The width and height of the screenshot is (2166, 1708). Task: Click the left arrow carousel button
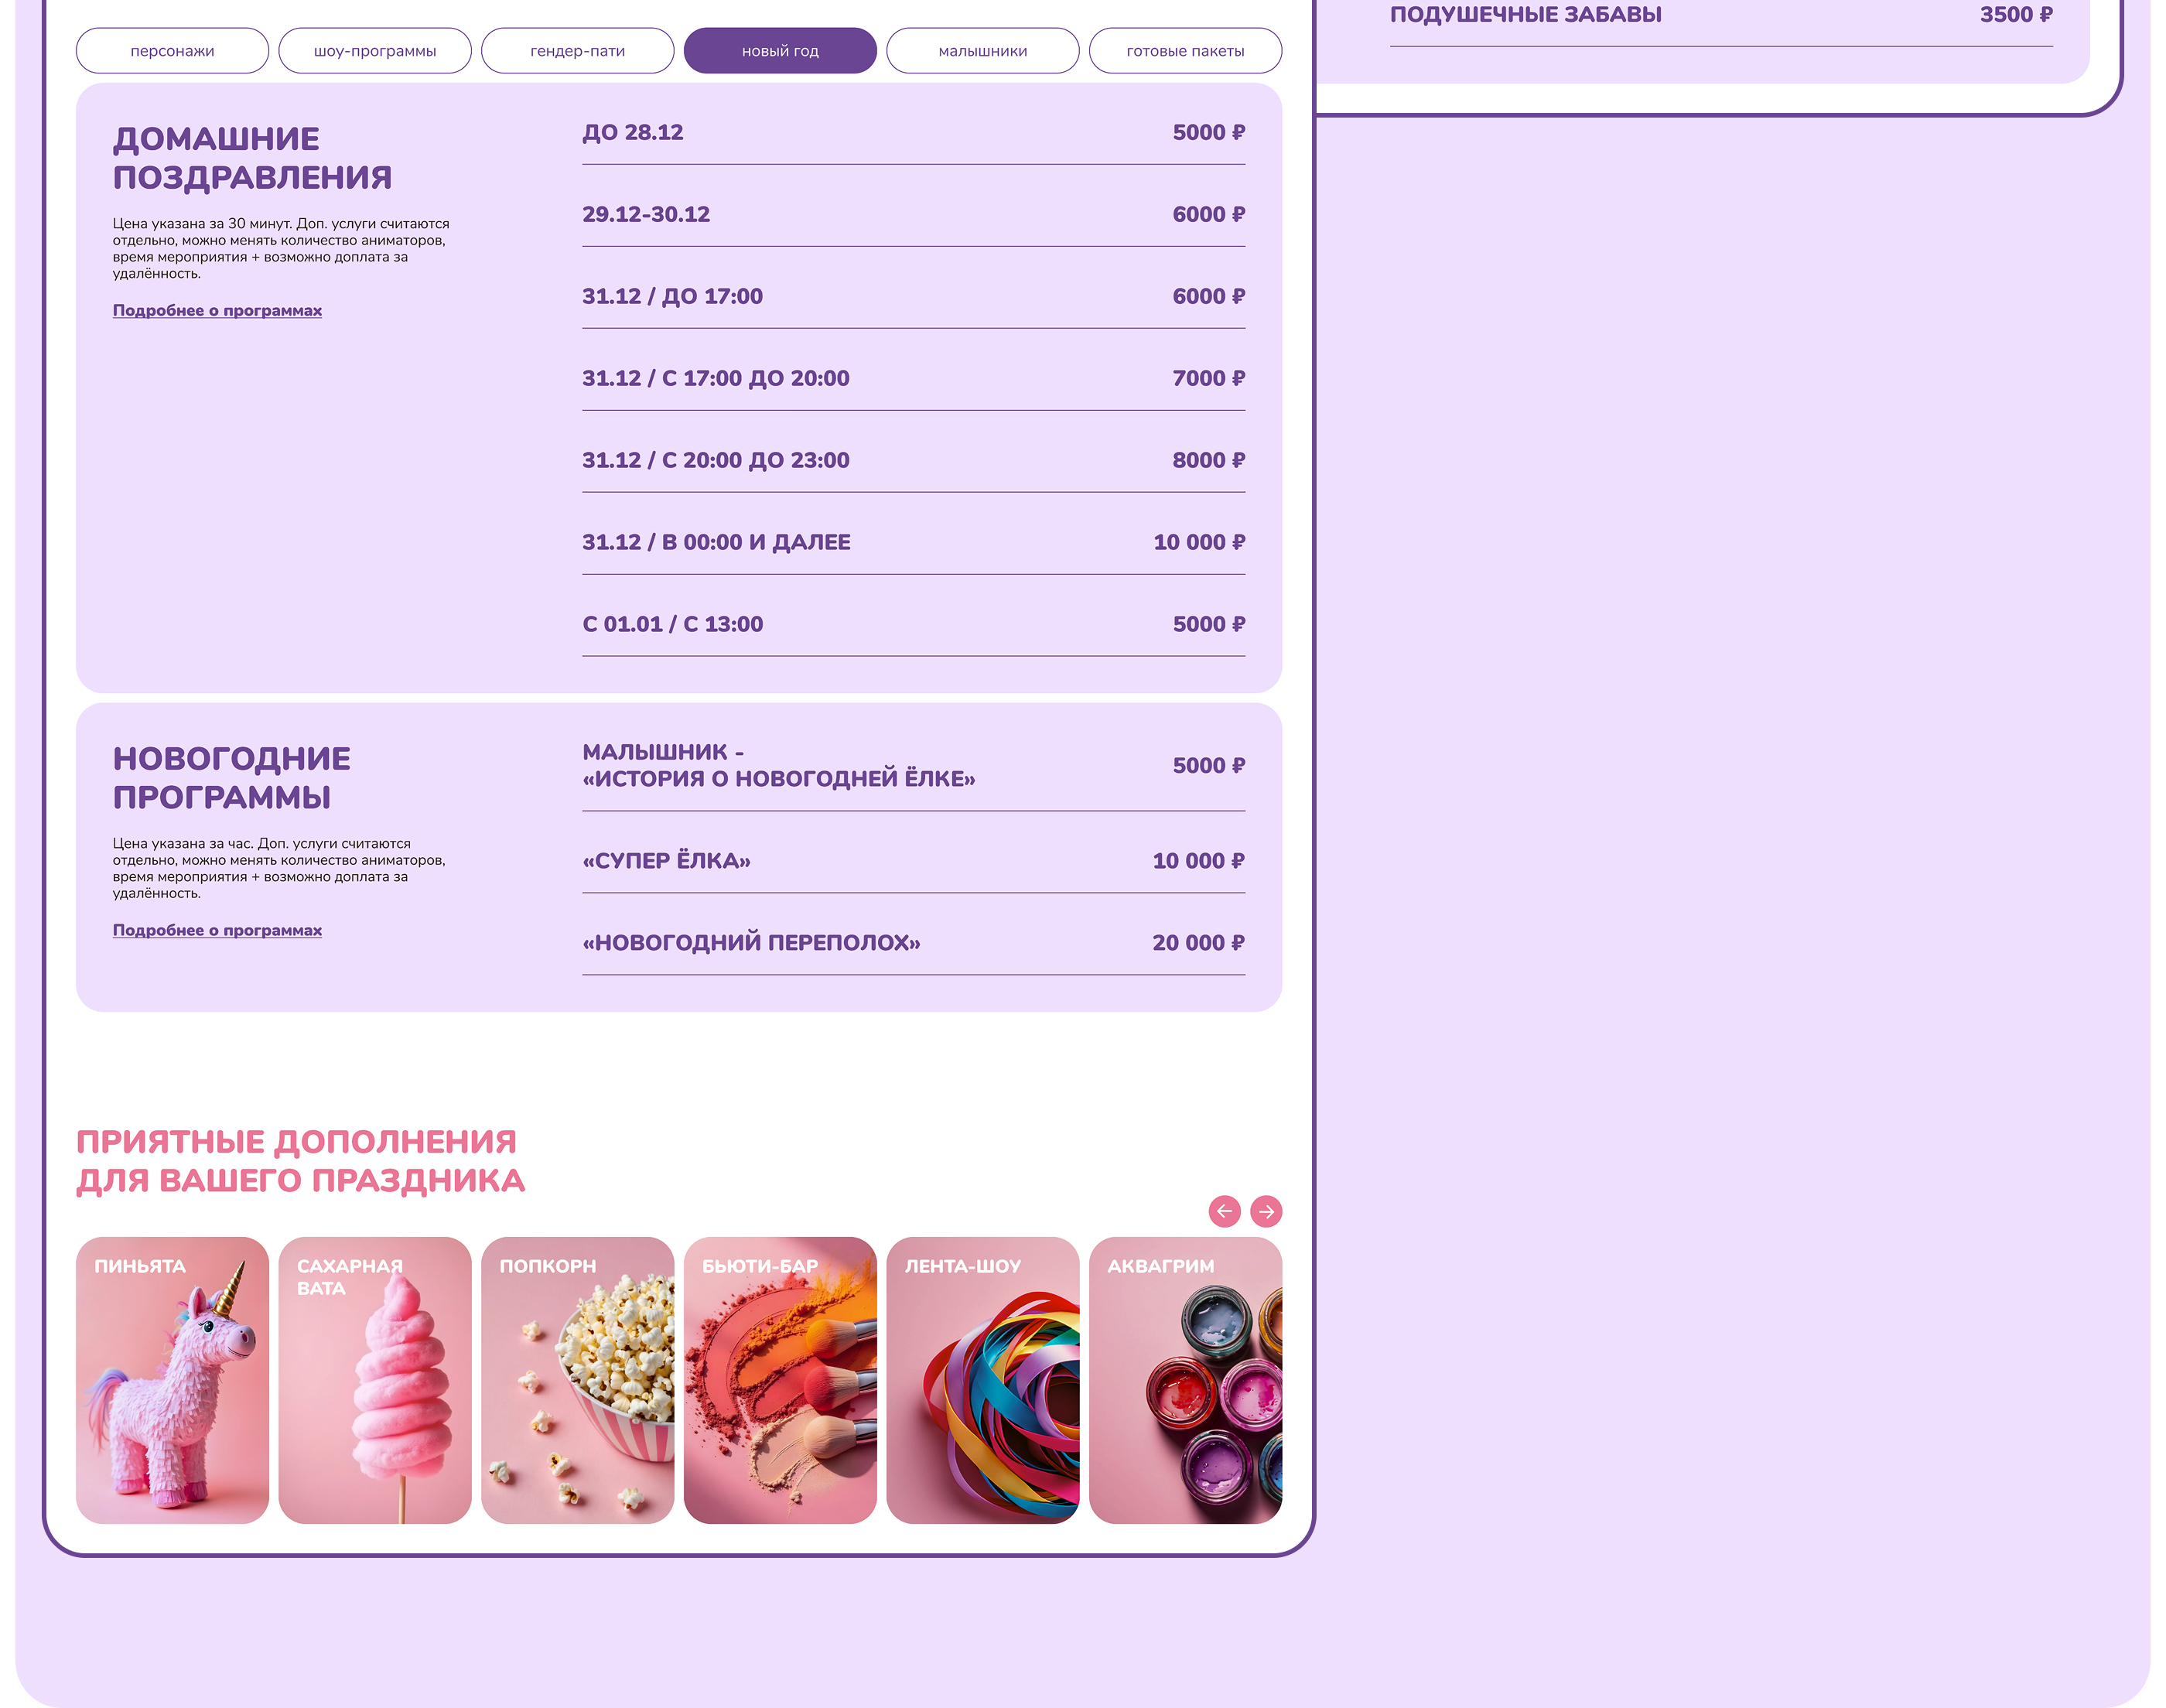(x=1224, y=1211)
